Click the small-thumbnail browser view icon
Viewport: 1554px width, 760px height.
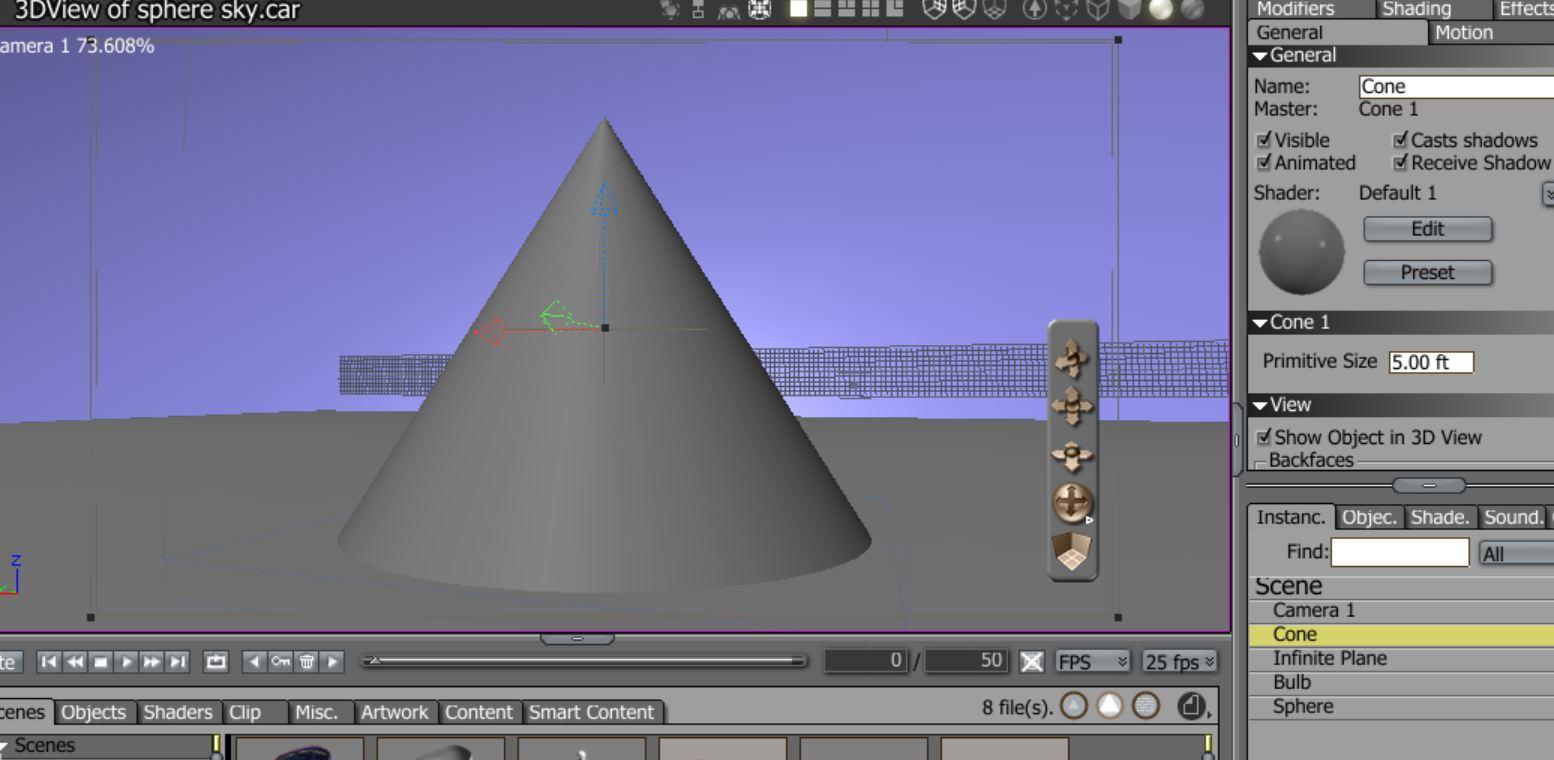click(1073, 706)
